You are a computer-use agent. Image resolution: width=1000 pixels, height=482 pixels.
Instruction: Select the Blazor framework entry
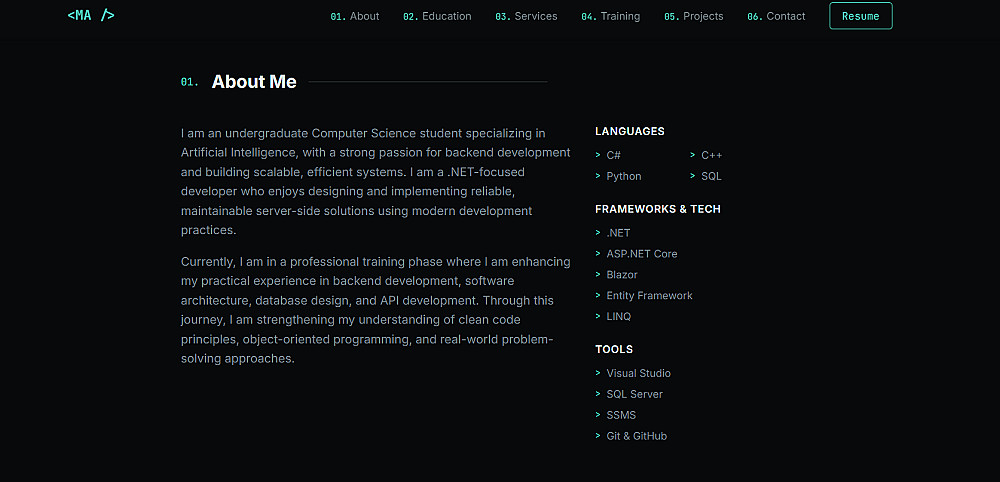pyautogui.click(x=622, y=275)
